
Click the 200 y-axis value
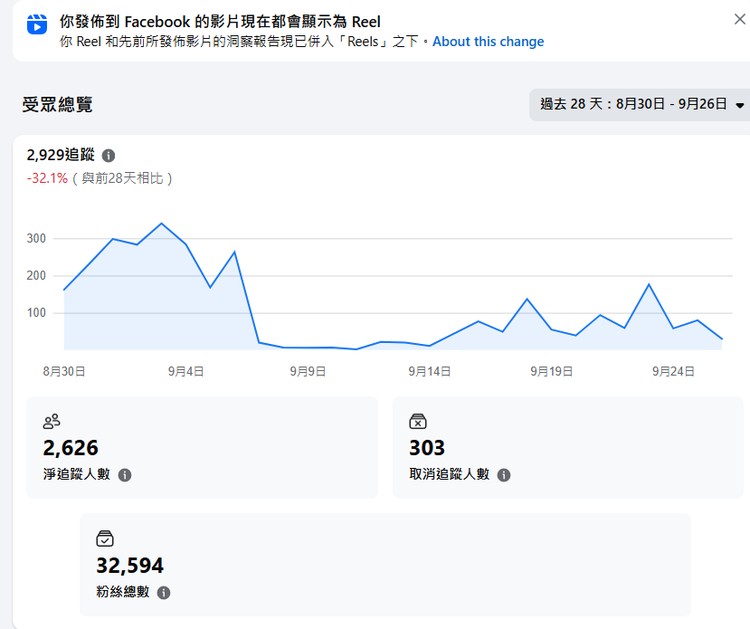click(x=36, y=276)
